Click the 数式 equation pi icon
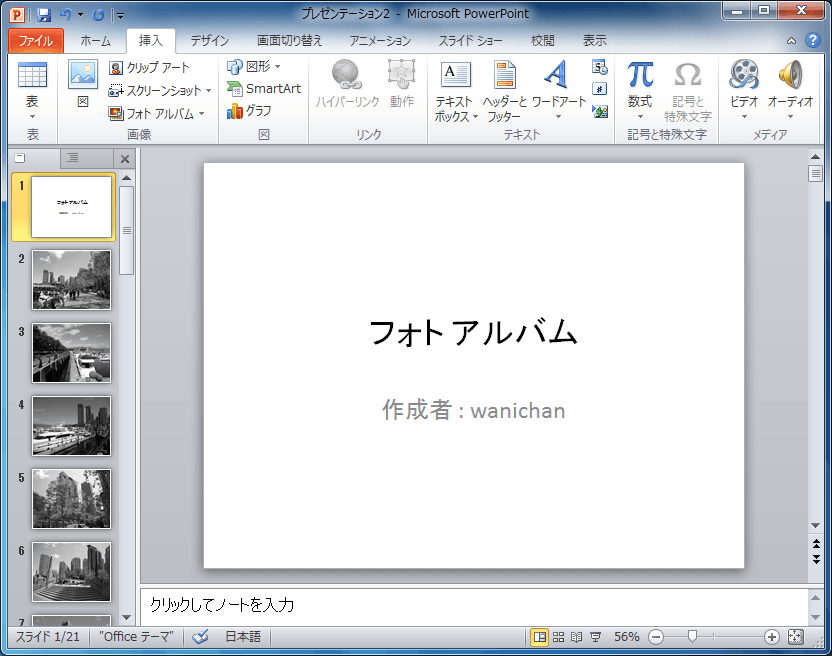Viewport: 832px width, 656px height. (x=640, y=74)
